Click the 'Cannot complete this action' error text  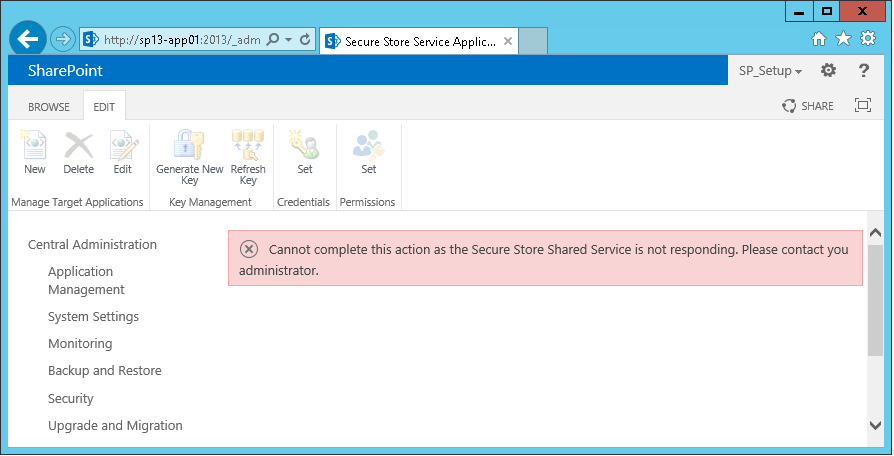click(x=544, y=260)
